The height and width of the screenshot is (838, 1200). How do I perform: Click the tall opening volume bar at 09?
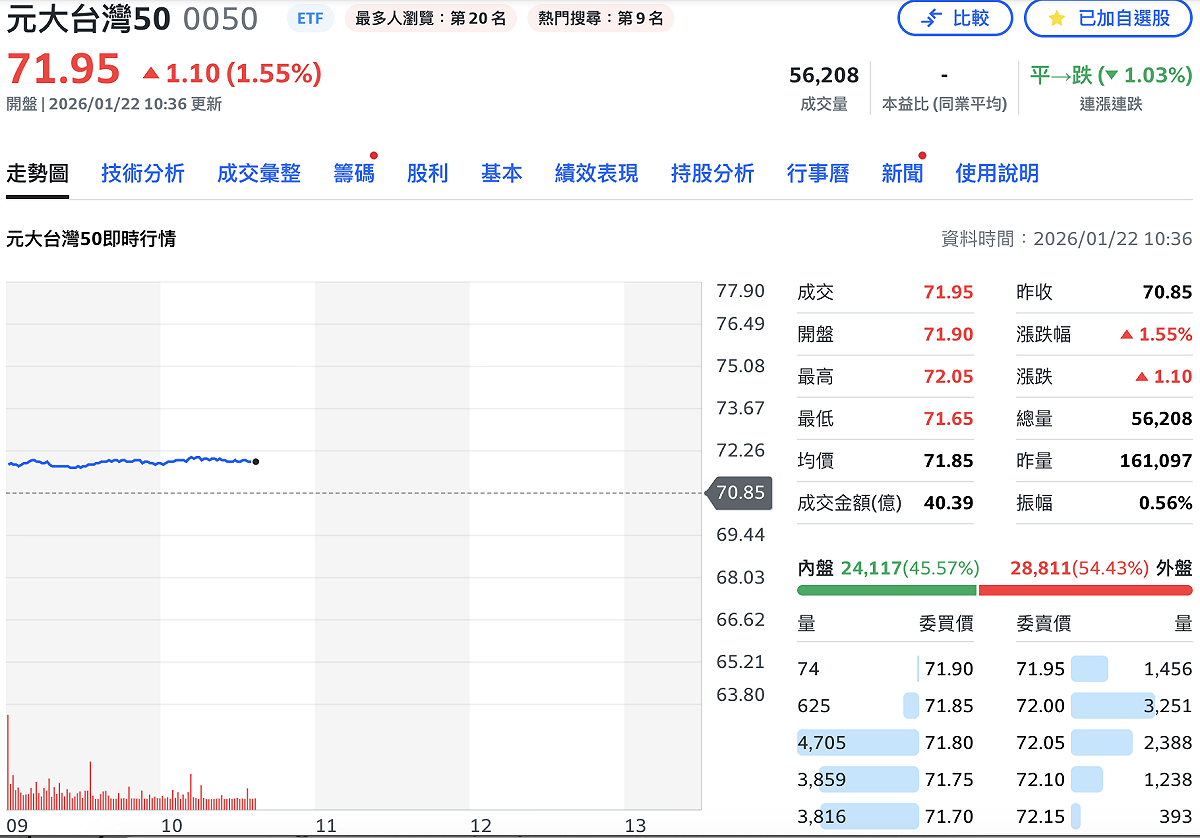tap(7, 761)
